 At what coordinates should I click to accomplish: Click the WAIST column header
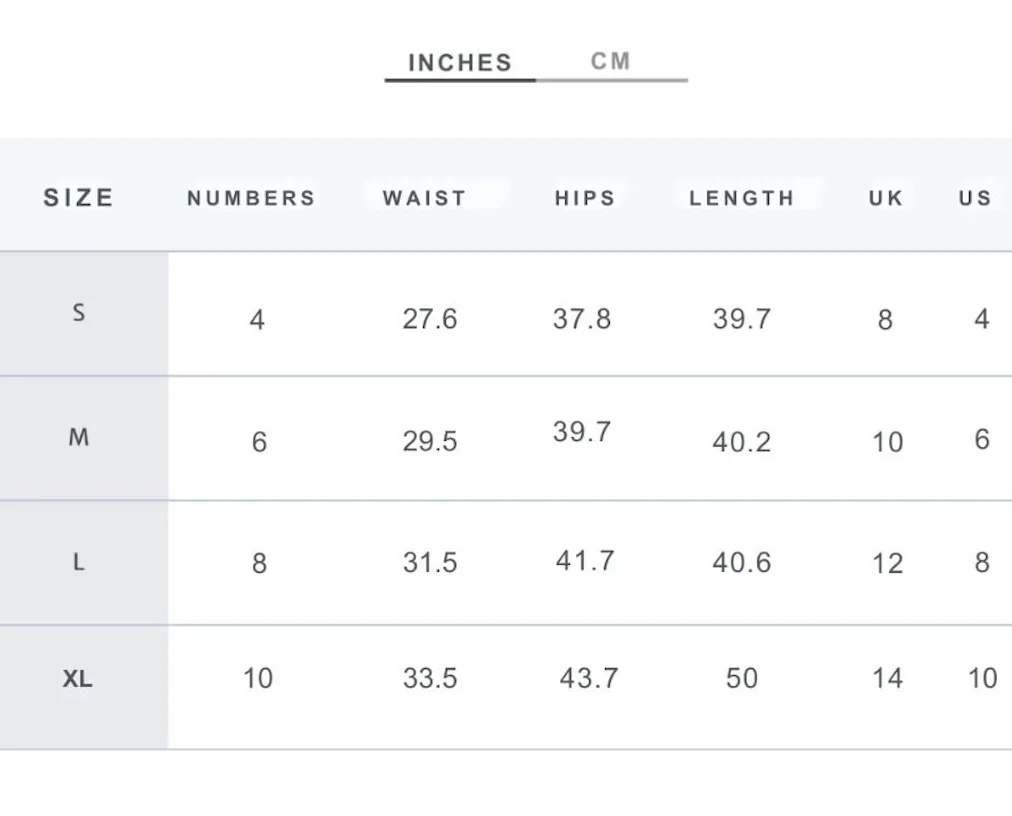424,198
